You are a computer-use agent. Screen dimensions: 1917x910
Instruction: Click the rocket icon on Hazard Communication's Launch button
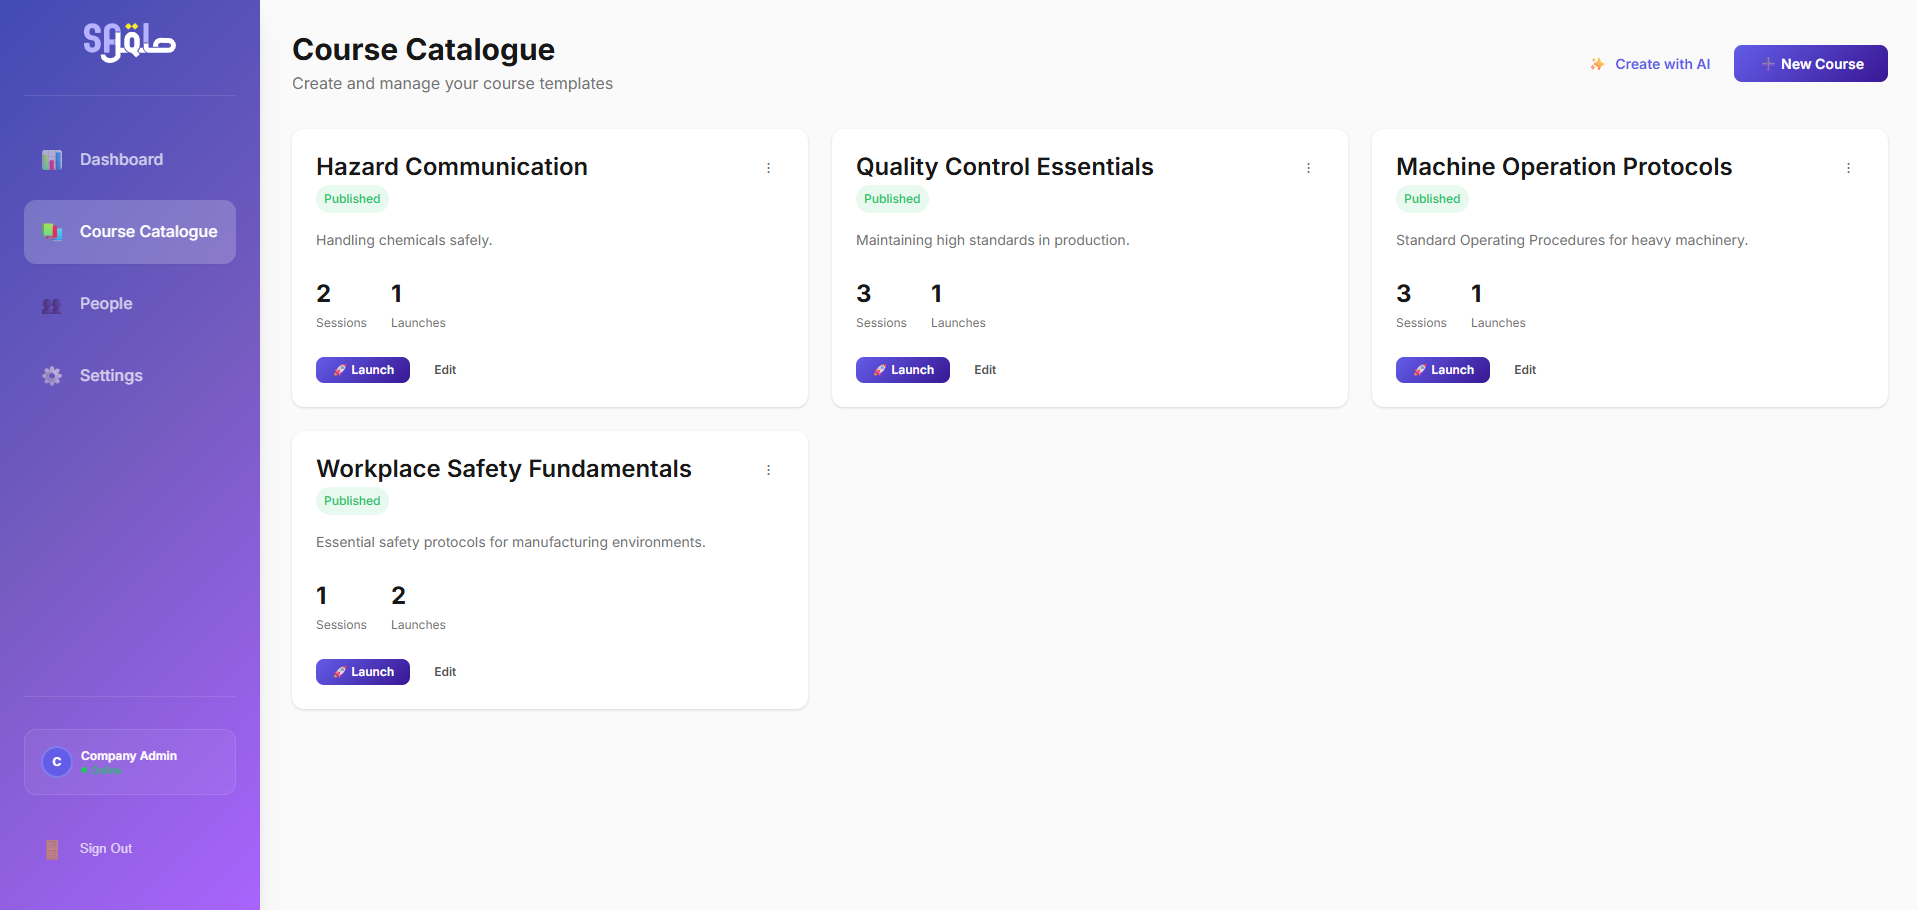tap(341, 369)
